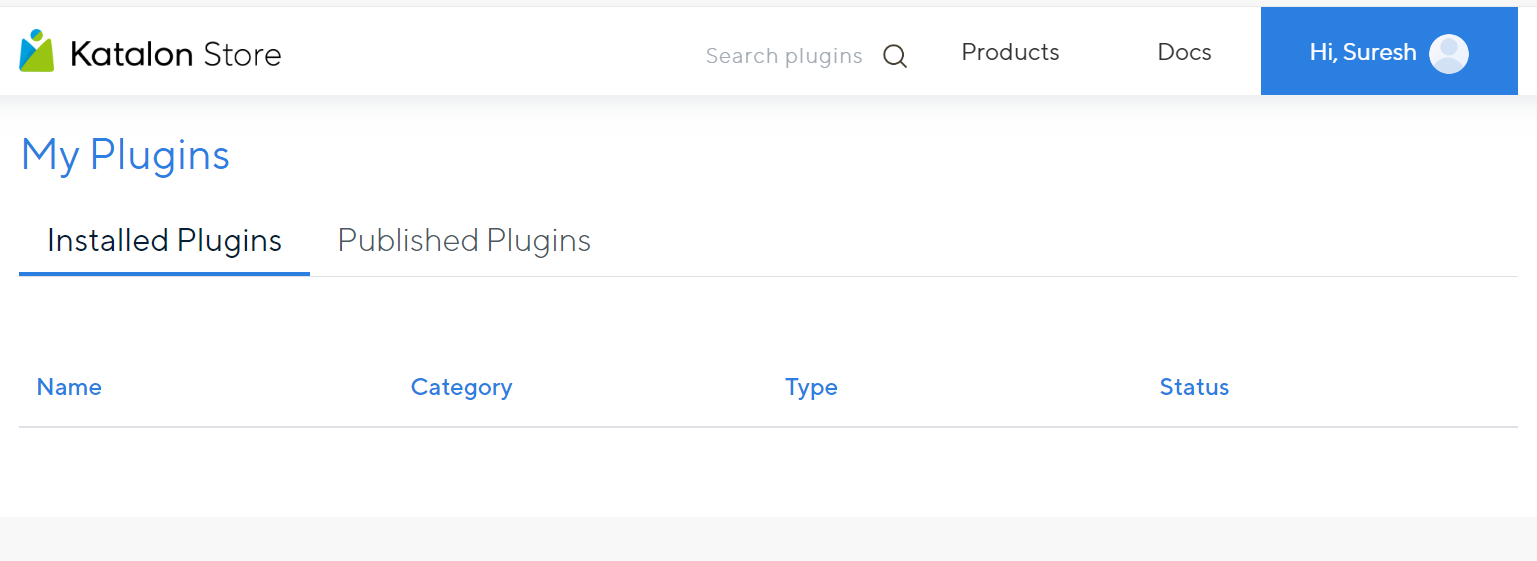1537x561 pixels.
Task: Sort by the Status column header
Action: click(1194, 387)
